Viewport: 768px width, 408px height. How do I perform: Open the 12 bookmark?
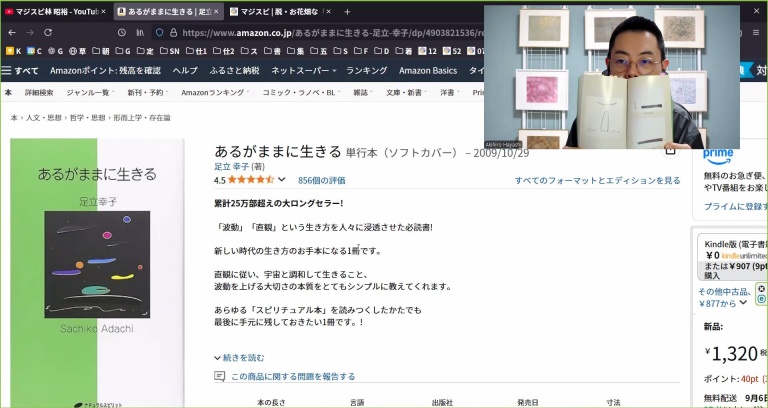click(x=427, y=51)
